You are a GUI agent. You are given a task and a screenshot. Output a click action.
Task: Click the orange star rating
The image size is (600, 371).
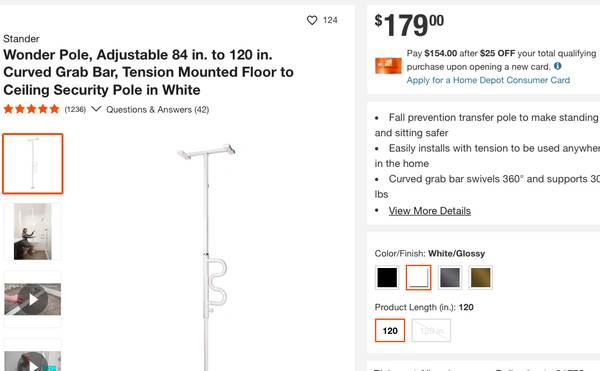[x=31, y=109]
